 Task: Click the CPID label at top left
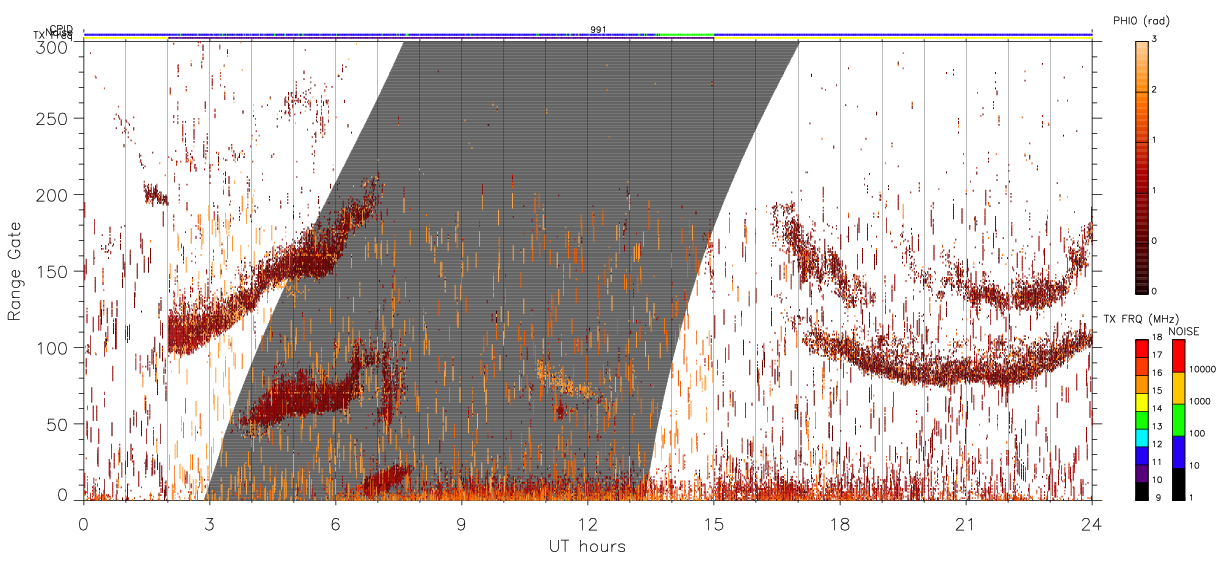click(61, 29)
